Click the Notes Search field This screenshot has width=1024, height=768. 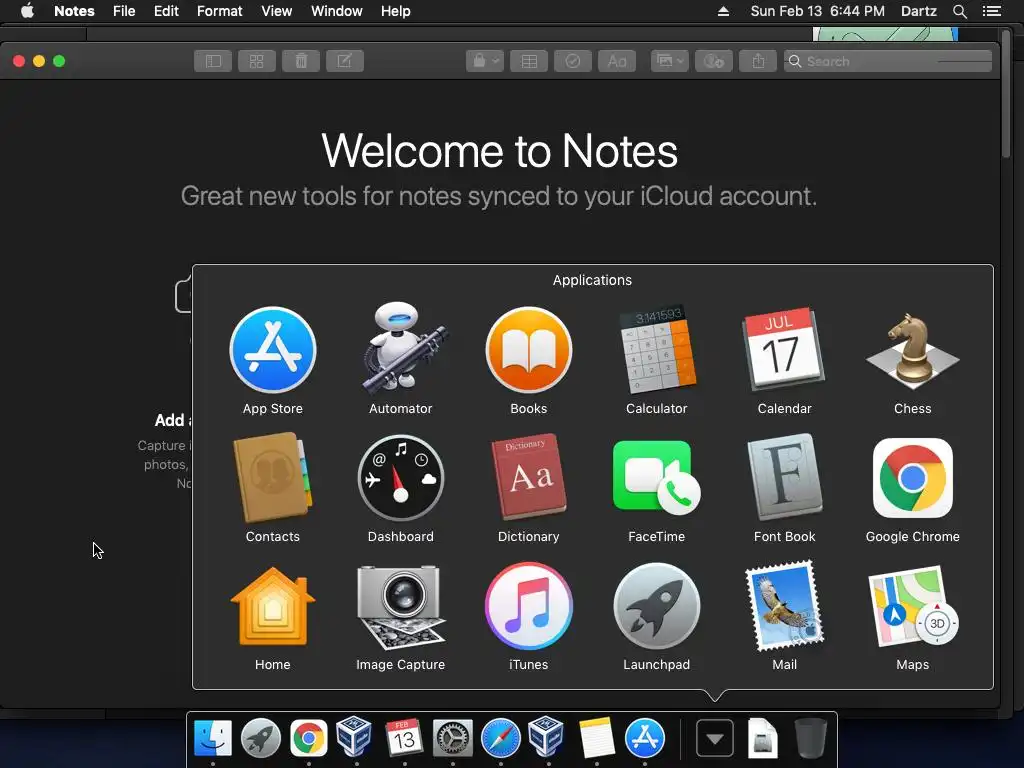point(888,61)
